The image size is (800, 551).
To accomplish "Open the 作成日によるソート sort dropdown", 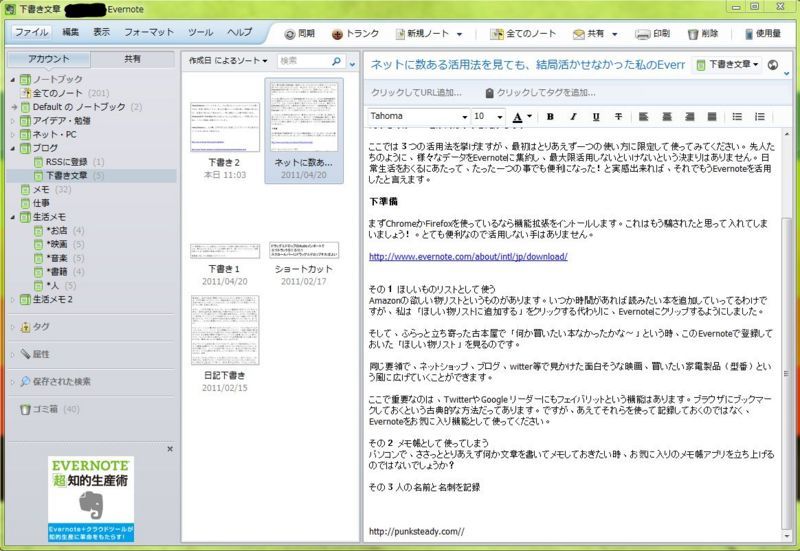I will (228, 61).
